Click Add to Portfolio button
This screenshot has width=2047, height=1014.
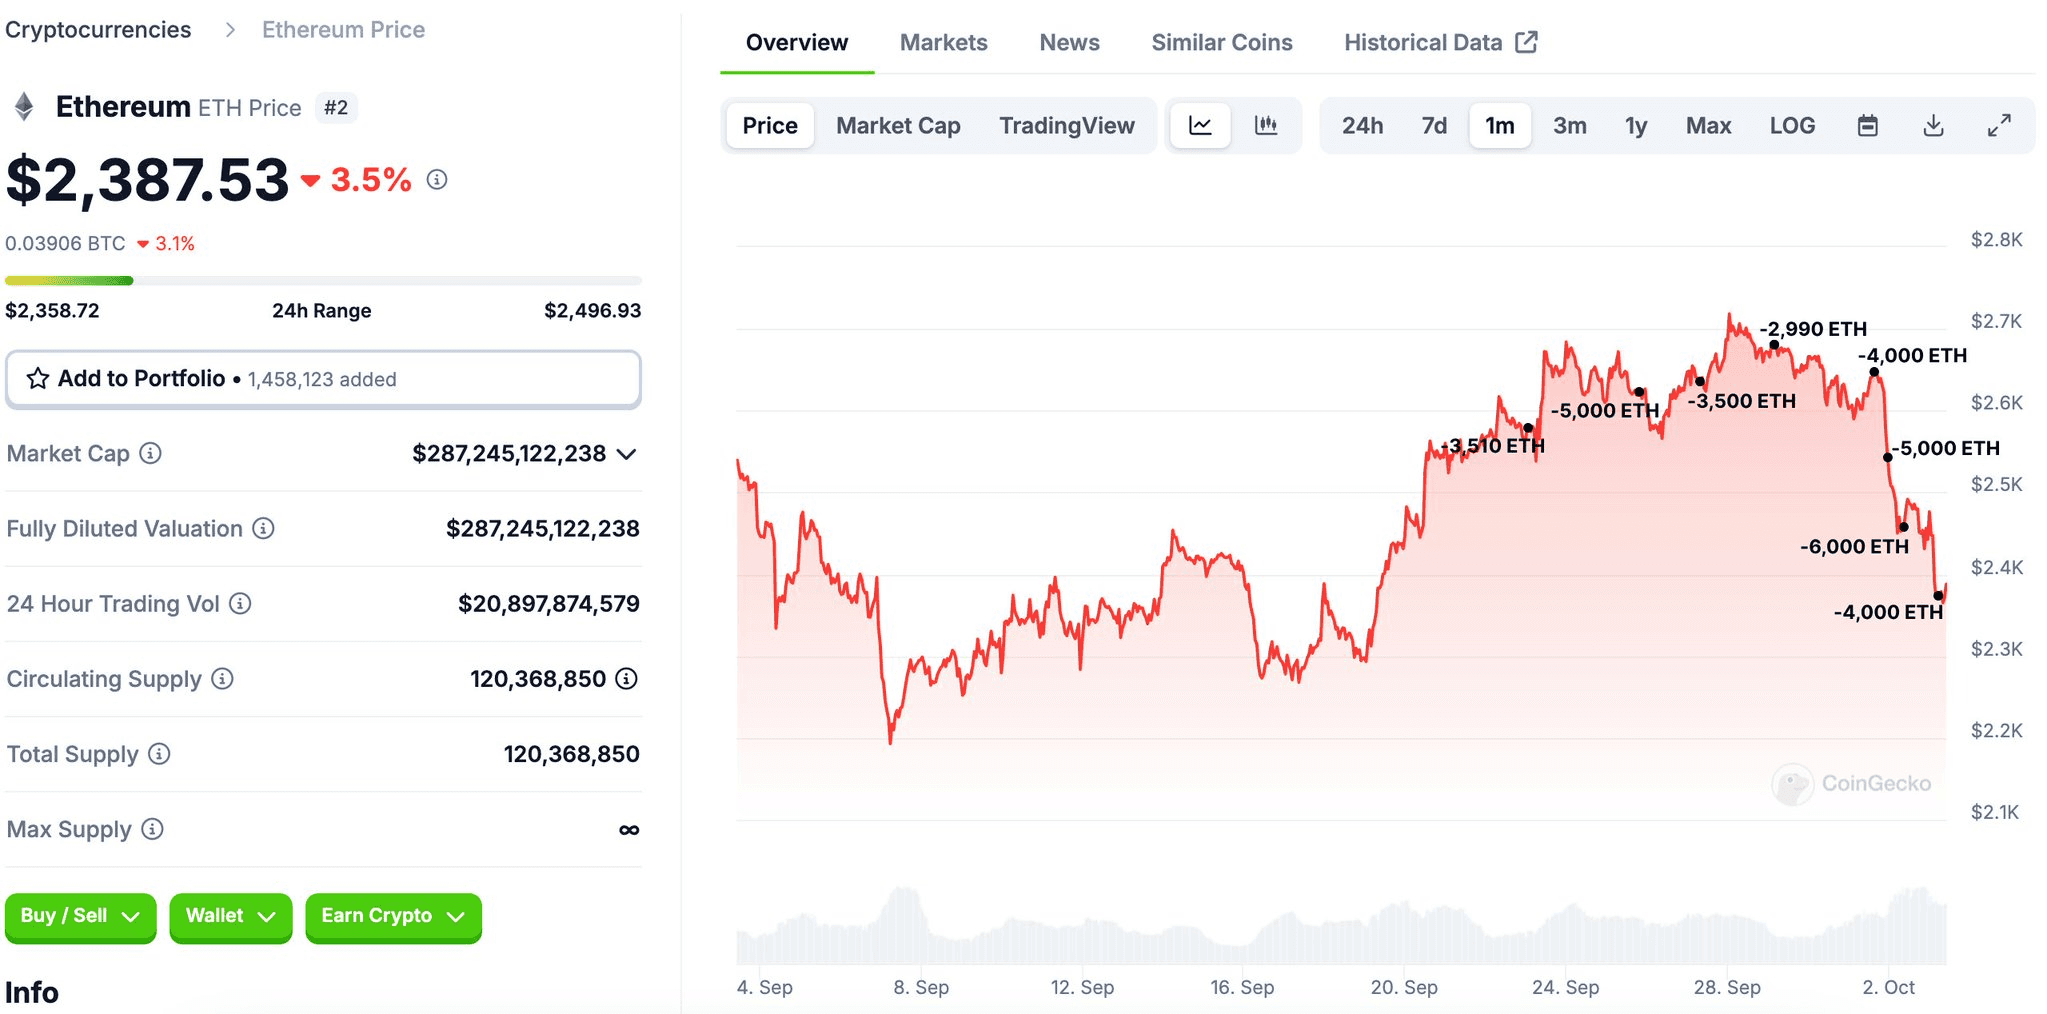(323, 379)
